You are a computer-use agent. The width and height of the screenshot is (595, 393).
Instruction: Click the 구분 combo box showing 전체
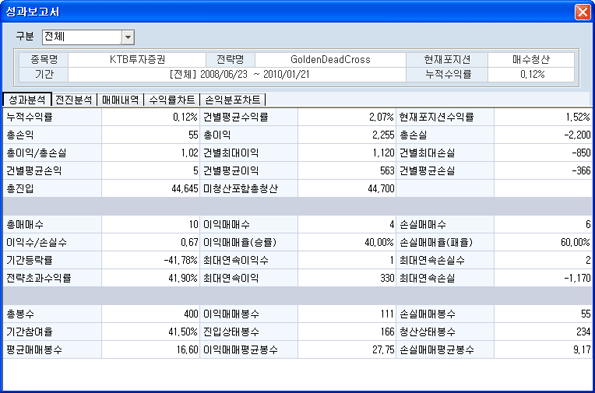88,37
